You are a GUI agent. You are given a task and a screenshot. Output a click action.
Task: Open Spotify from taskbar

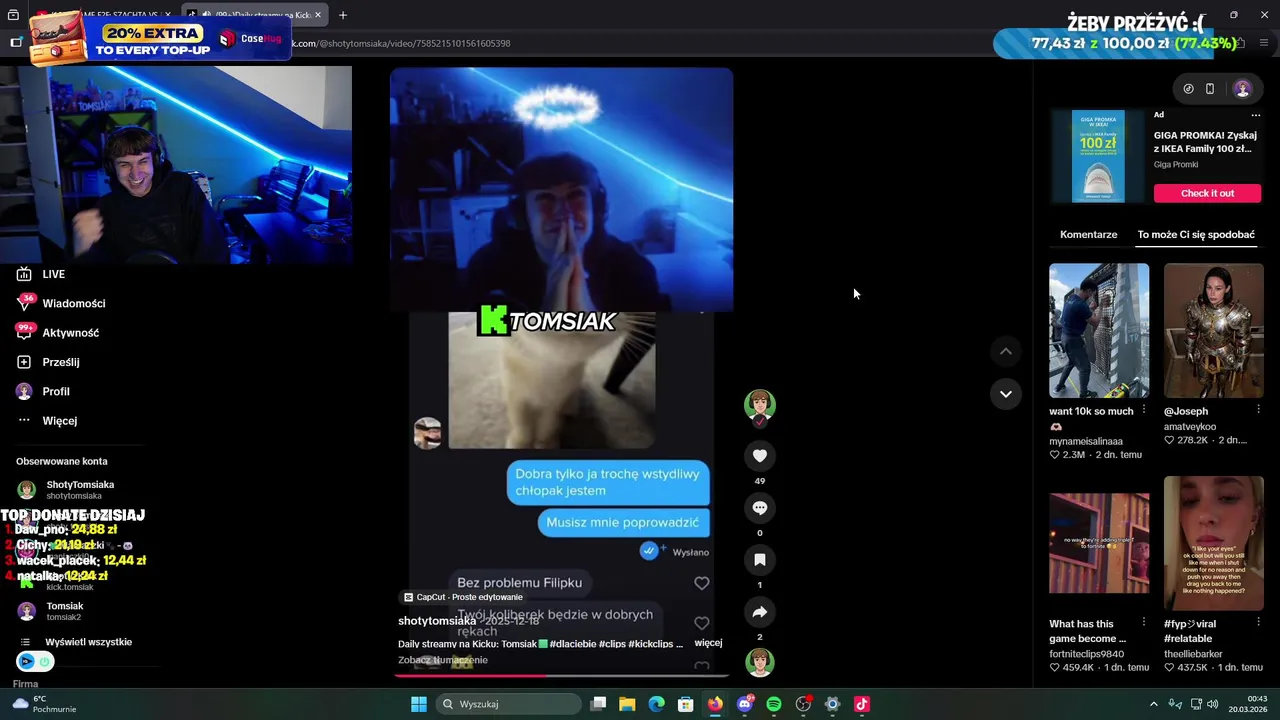click(x=774, y=704)
